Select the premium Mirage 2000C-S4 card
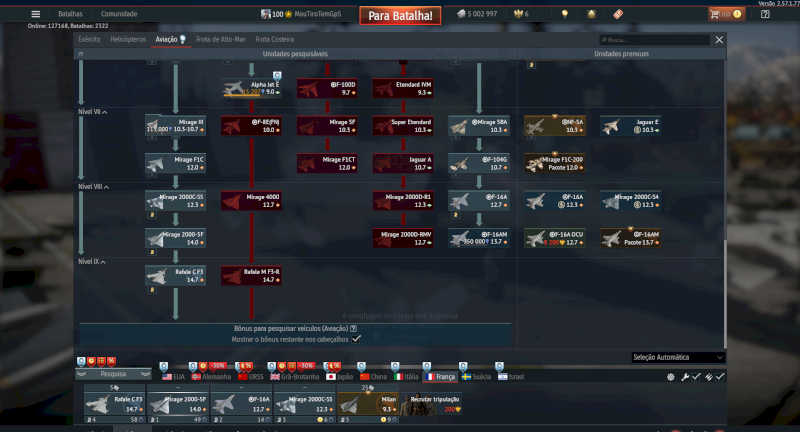The width and height of the screenshot is (800, 432). click(631, 200)
